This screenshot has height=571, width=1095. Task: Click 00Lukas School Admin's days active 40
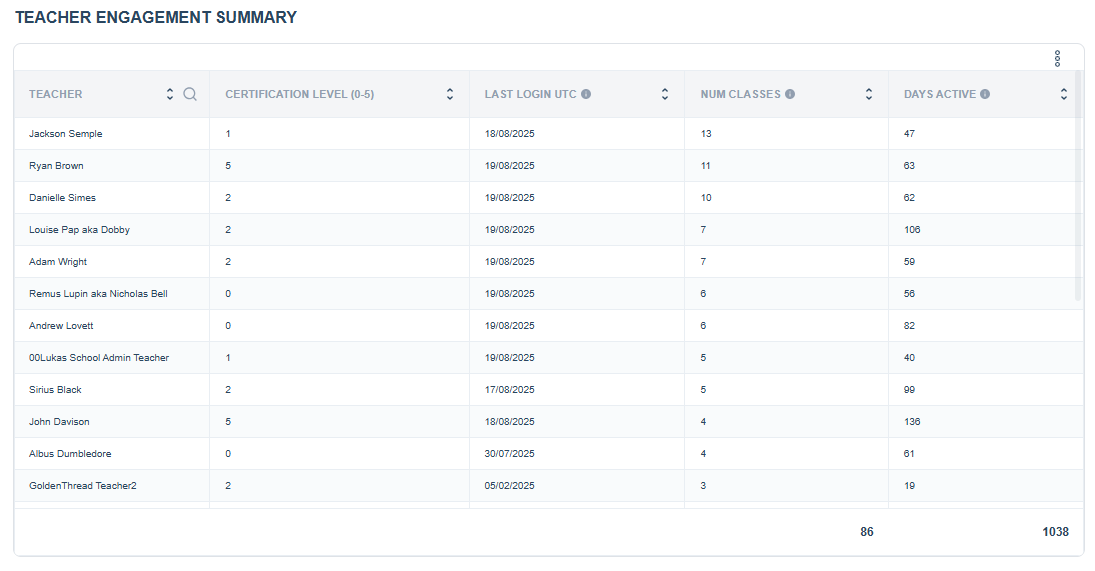click(x=909, y=358)
